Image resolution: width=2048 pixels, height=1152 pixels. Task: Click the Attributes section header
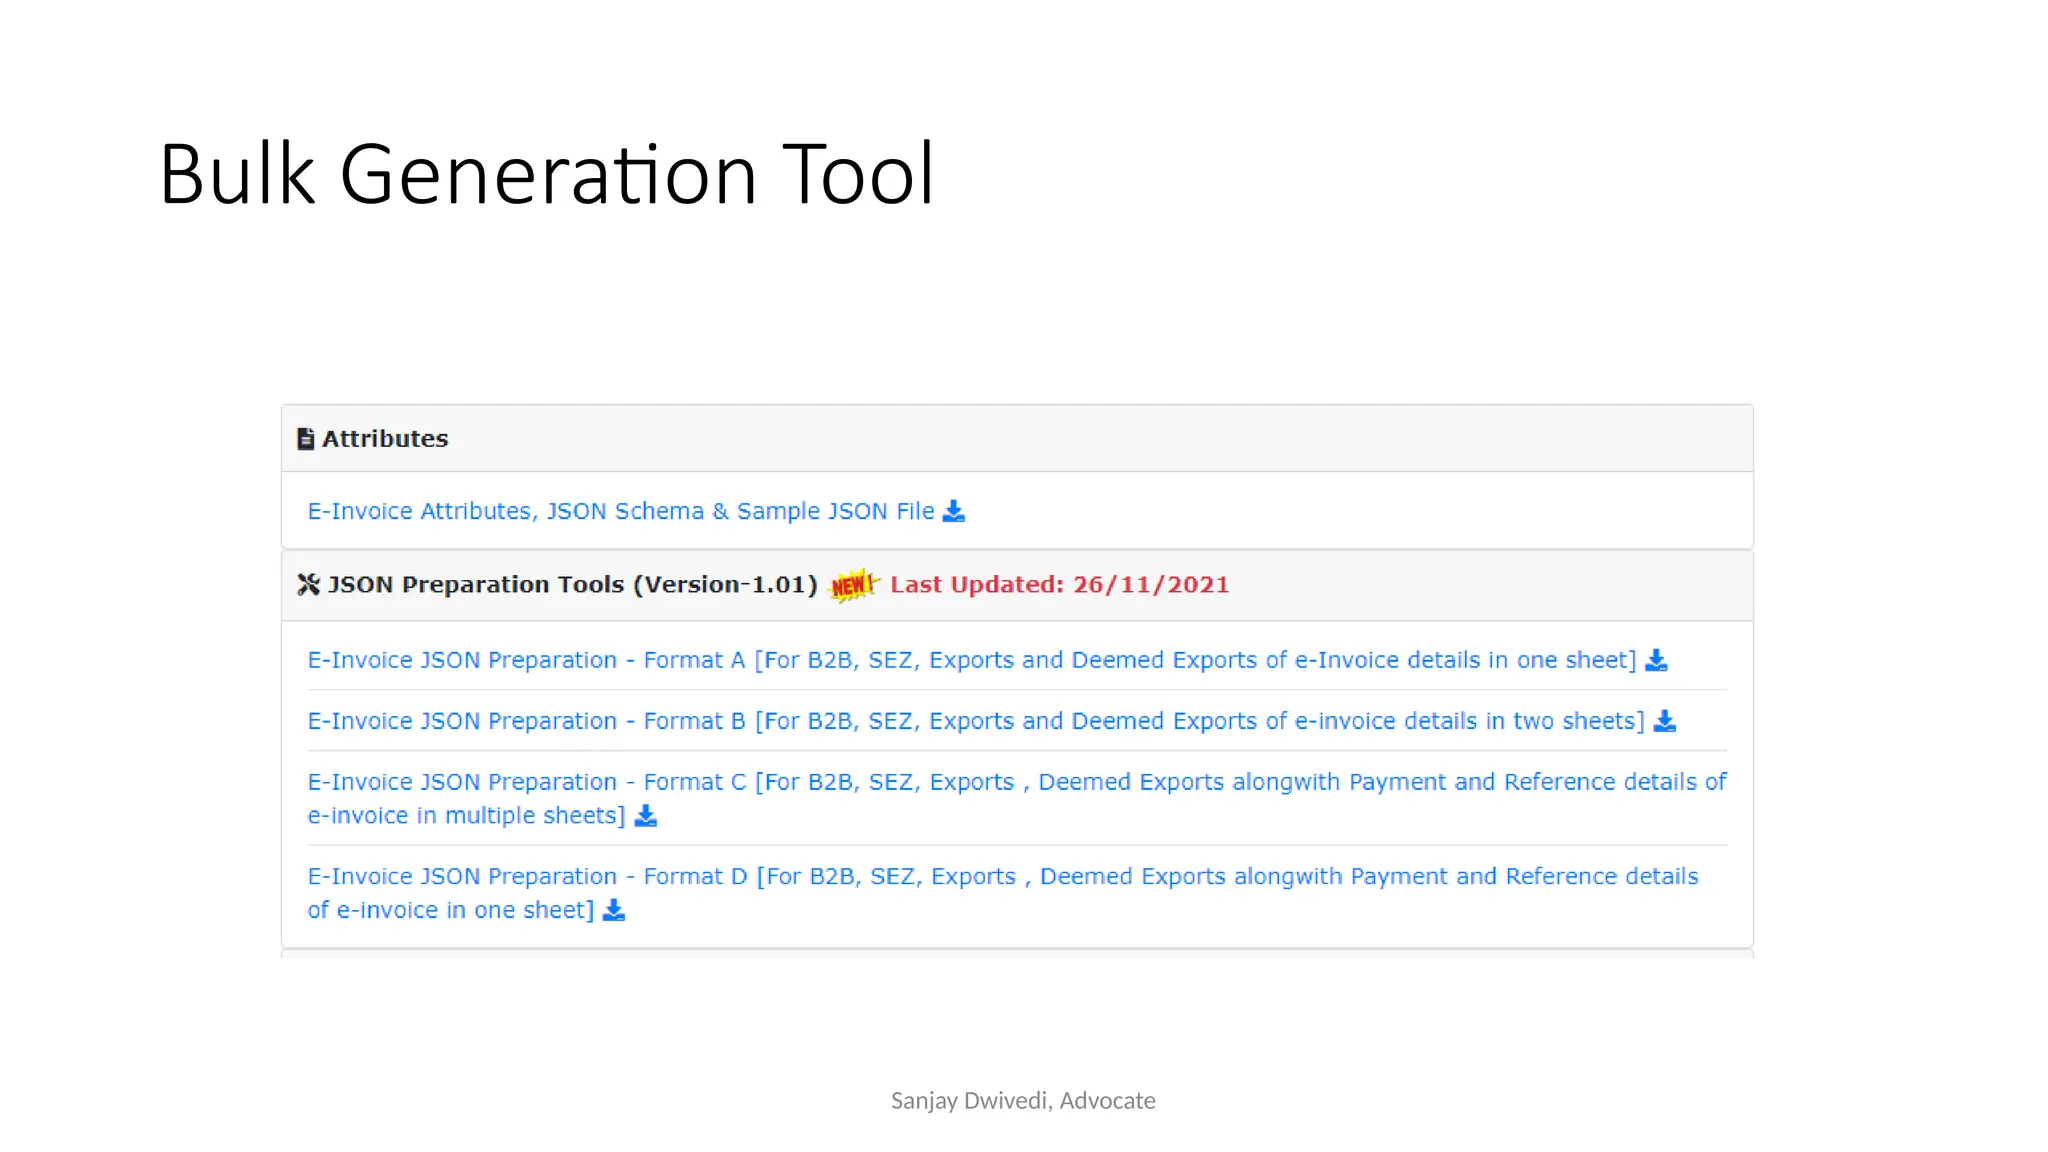(1017, 439)
